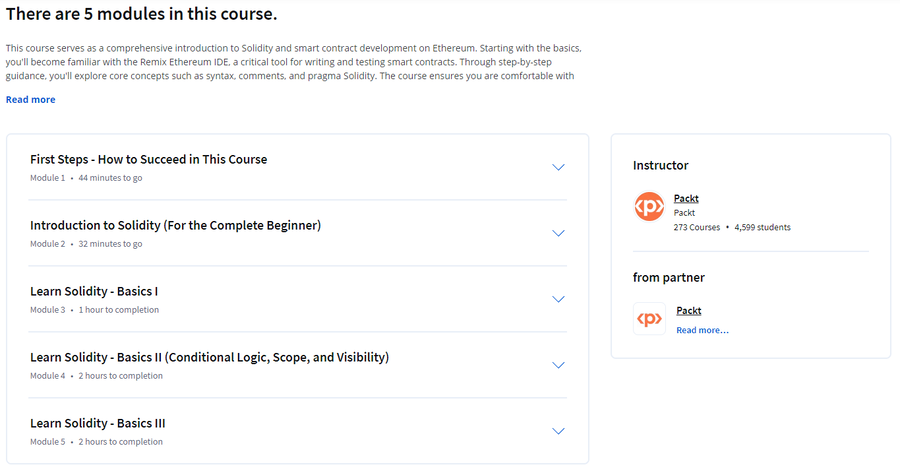Click the 273 Courses instructor stat
Screen dimensions: 900x475
696,227
